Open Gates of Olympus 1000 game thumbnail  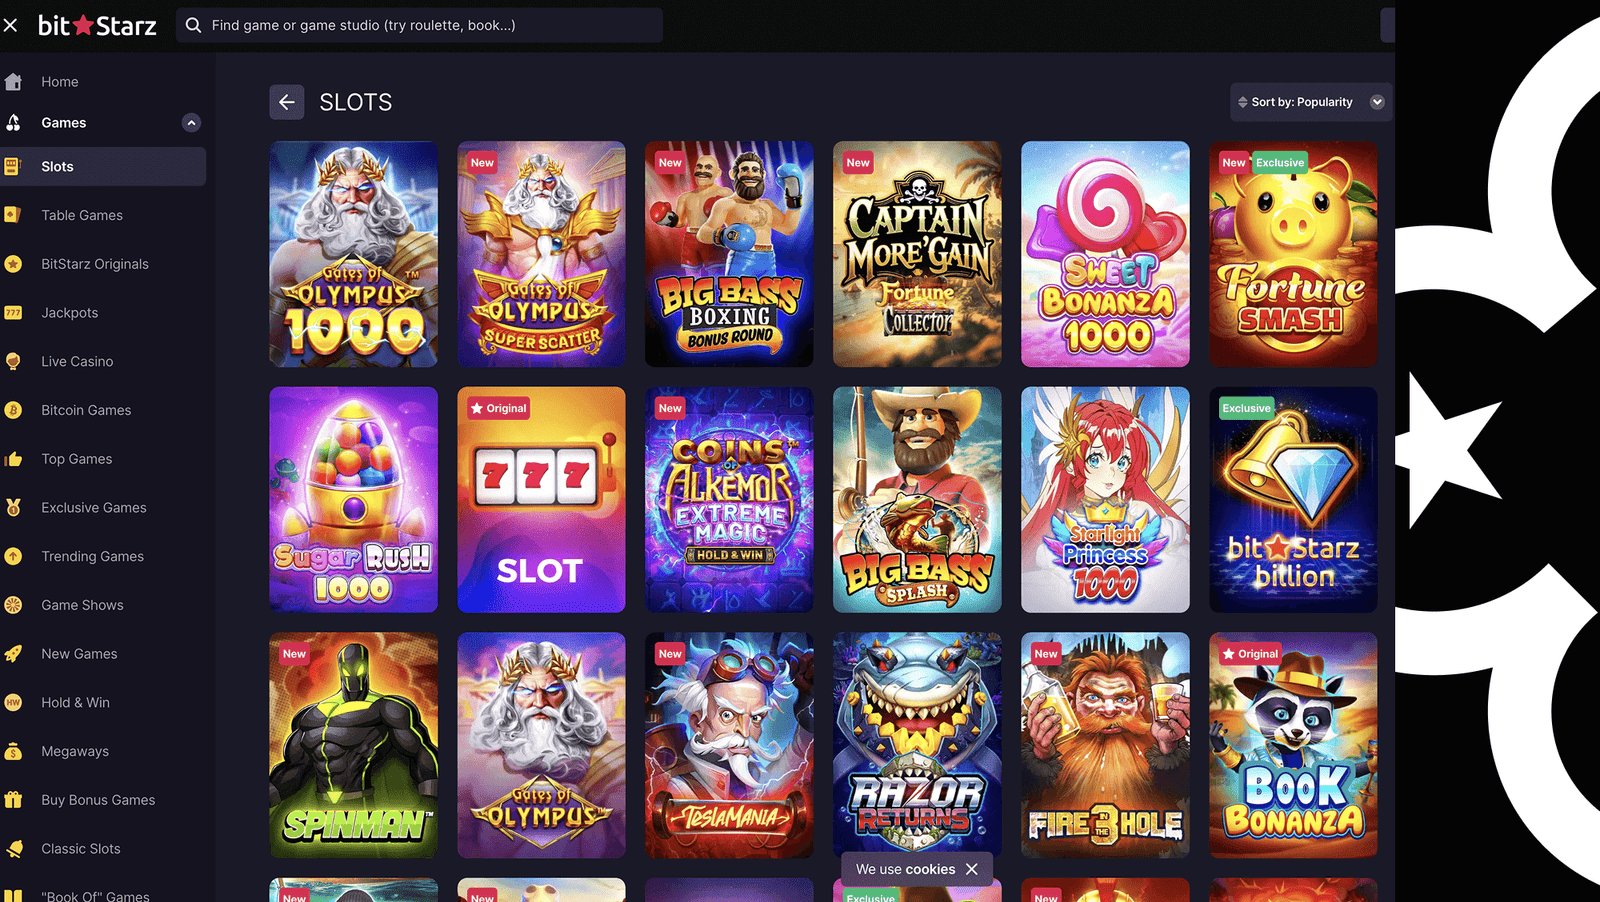(x=353, y=254)
